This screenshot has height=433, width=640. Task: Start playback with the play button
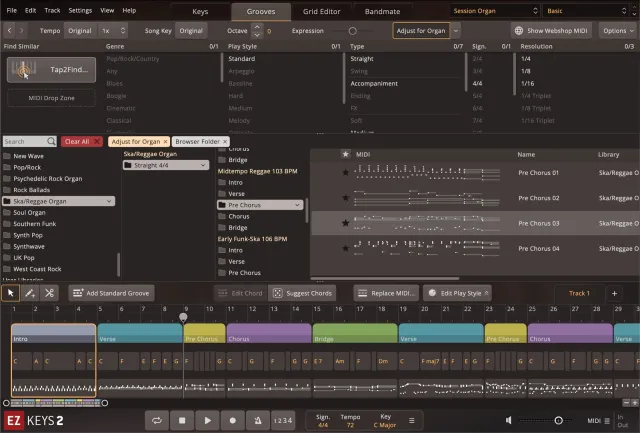tap(207, 420)
